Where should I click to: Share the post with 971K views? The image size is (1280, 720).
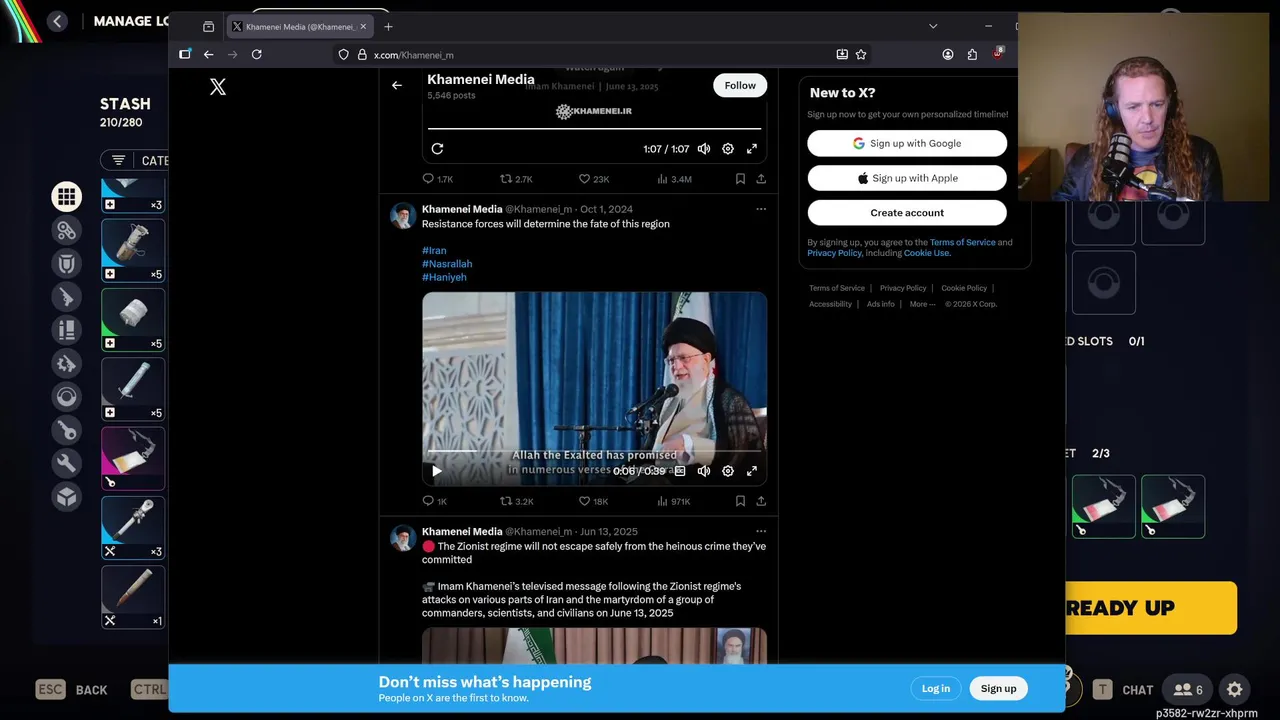pos(761,501)
